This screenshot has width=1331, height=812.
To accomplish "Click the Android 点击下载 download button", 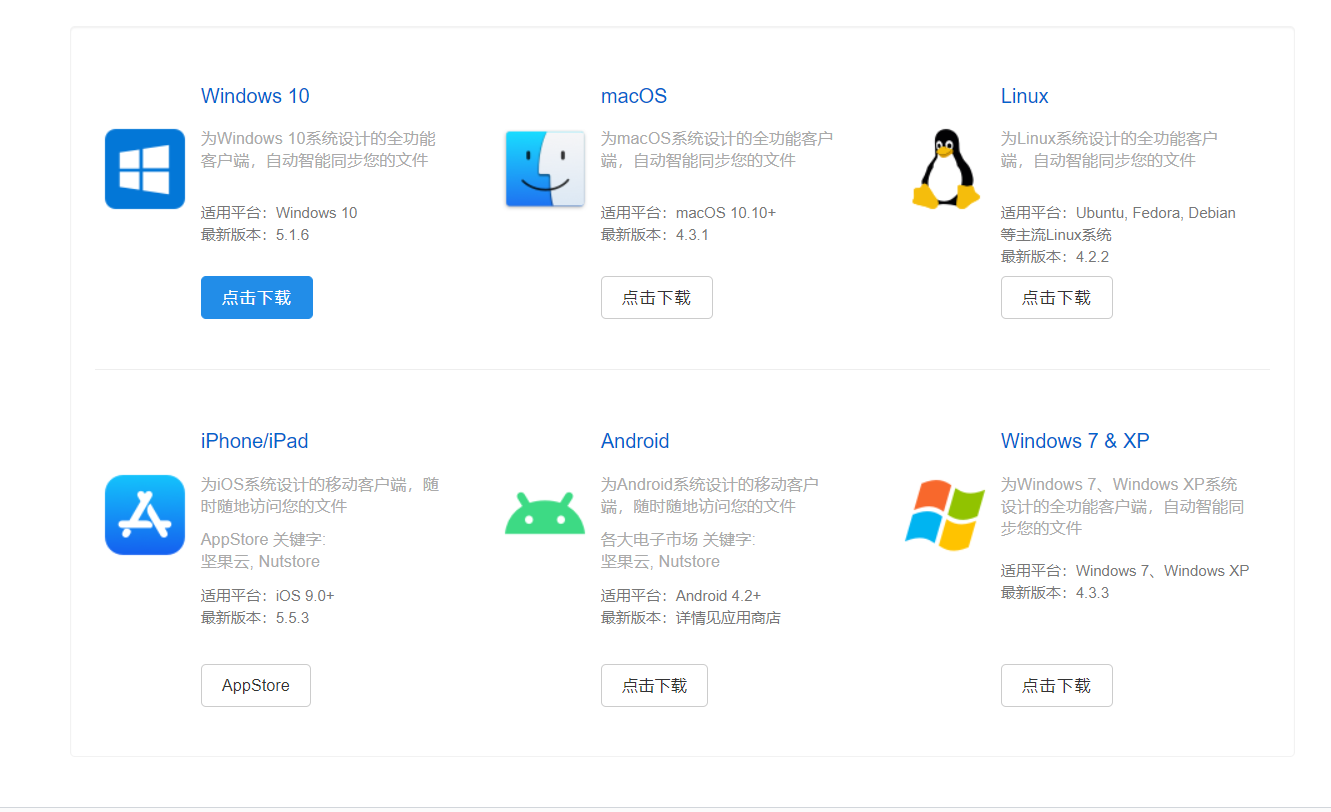I will [x=654, y=685].
